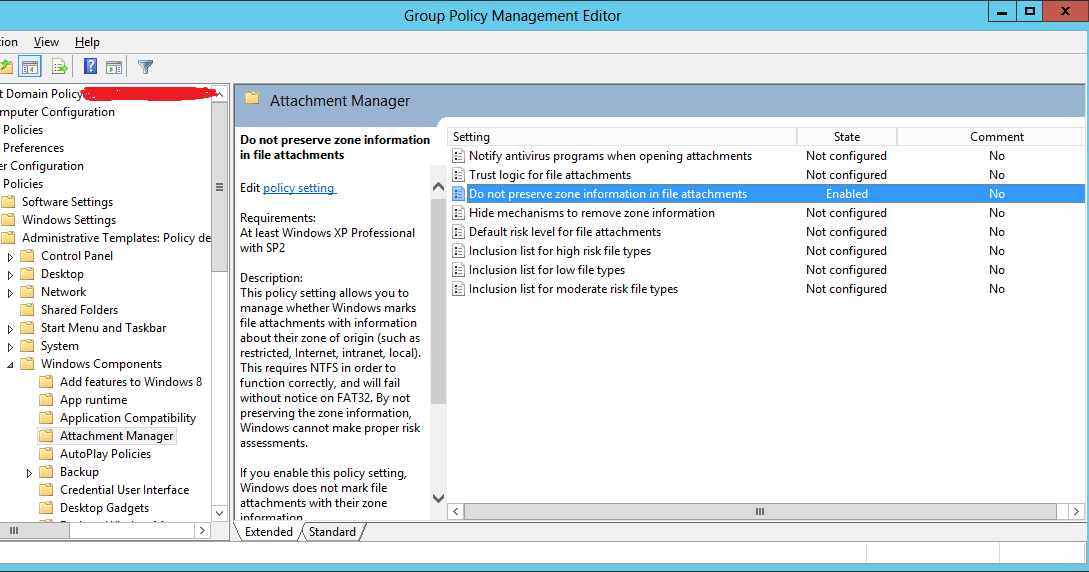
Task: Sort by the State column header
Action: [847, 137]
